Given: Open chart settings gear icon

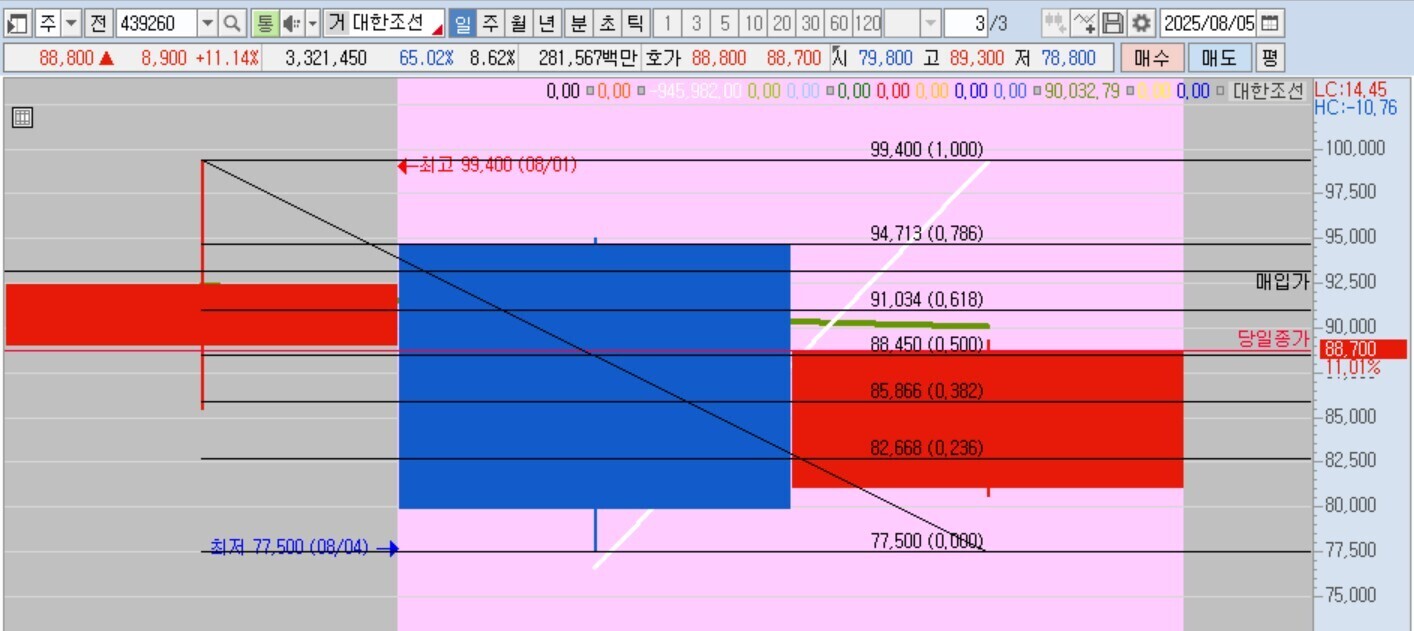Looking at the screenshot, I should 1141,23.
